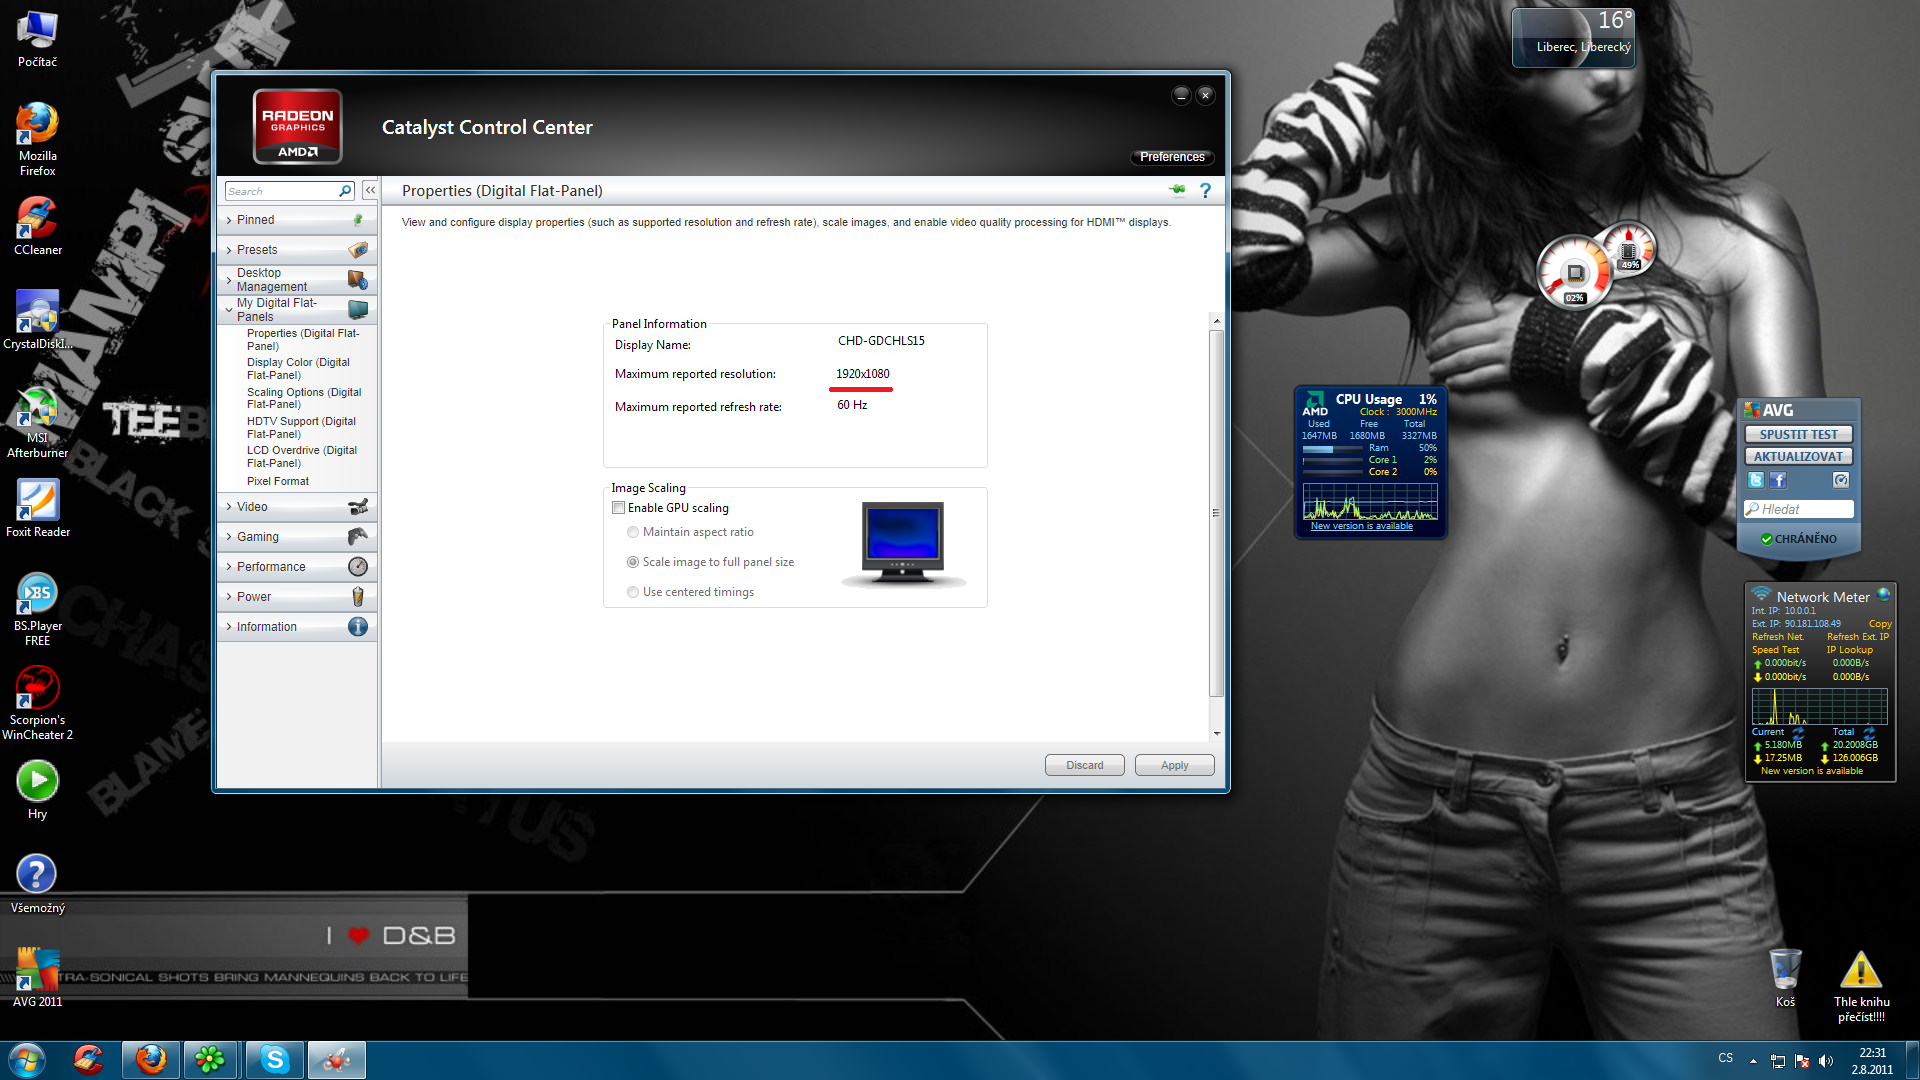Open the help question mark icon
The height and width of the screenshot is (1080, 1920).
(x=1205, y=190)
